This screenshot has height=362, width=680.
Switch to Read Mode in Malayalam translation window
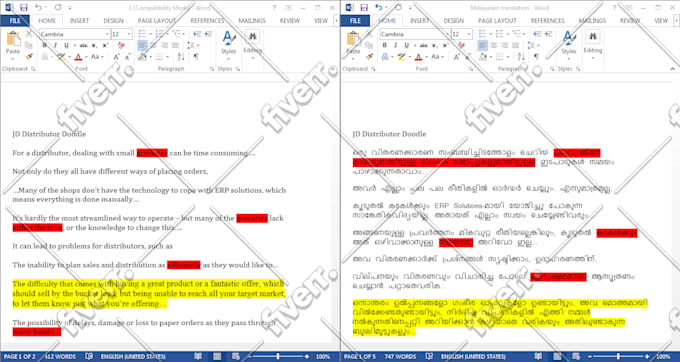(538, 356)
